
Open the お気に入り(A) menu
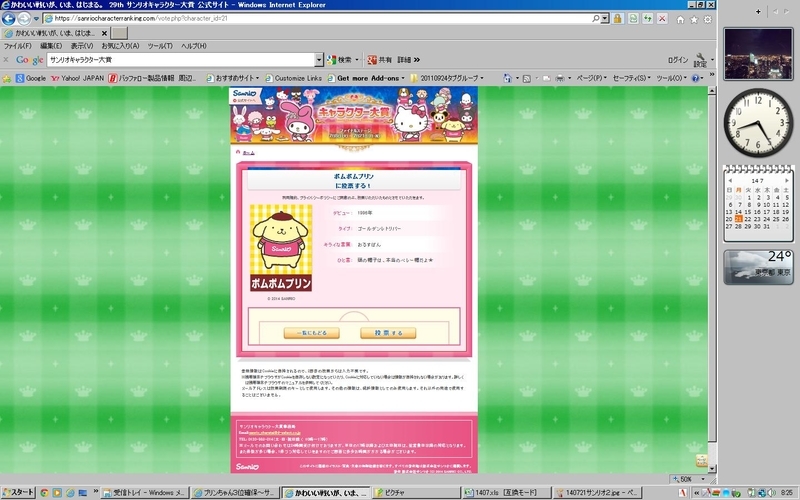[120, 46]
